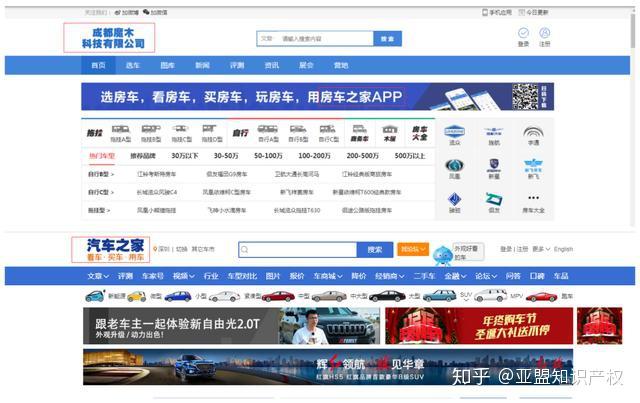This screenshot has width=640, height=403.
Task: Expand the 经销商 dropdown menu
Action: [390, 276]
